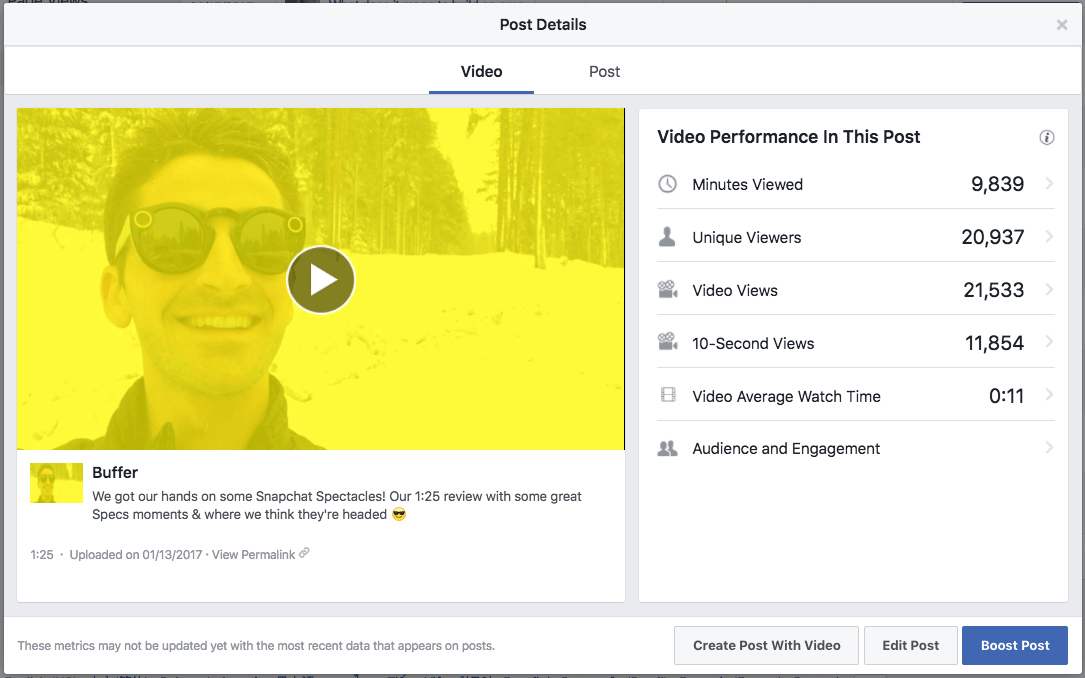This screenshot has width=1085, height=678.
Task: Click the Audience and Engagement people icon
Action: coord(668,448)
